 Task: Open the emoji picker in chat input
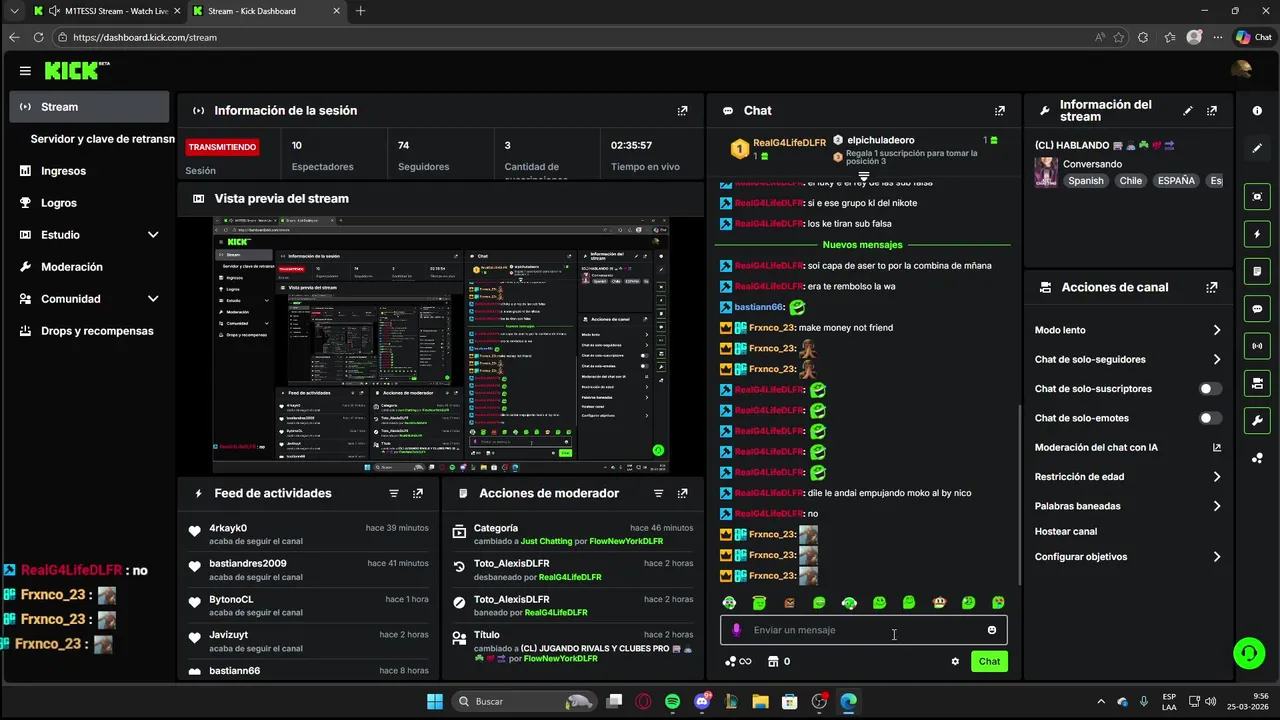(992, 630)
